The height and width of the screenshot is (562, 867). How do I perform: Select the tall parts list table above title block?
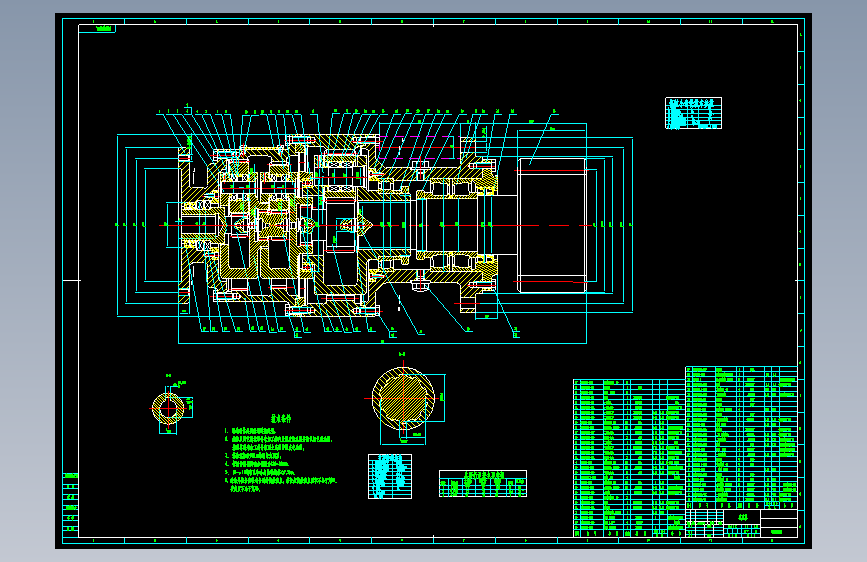pos(741,438)
